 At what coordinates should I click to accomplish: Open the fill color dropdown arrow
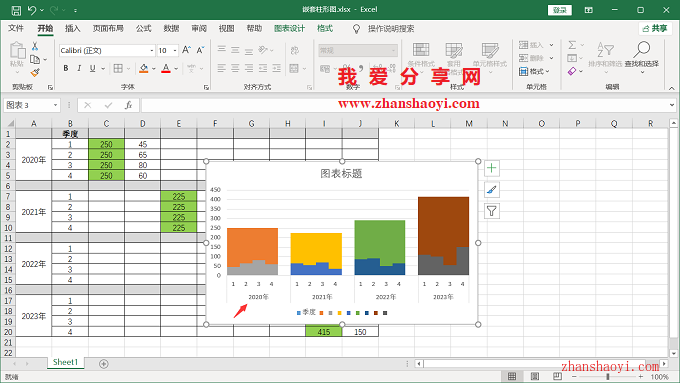[154, 69]
